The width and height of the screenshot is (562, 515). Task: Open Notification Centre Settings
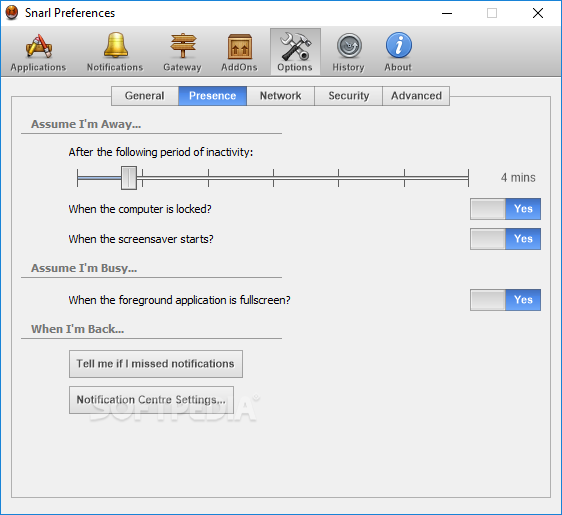pos(151,400)
